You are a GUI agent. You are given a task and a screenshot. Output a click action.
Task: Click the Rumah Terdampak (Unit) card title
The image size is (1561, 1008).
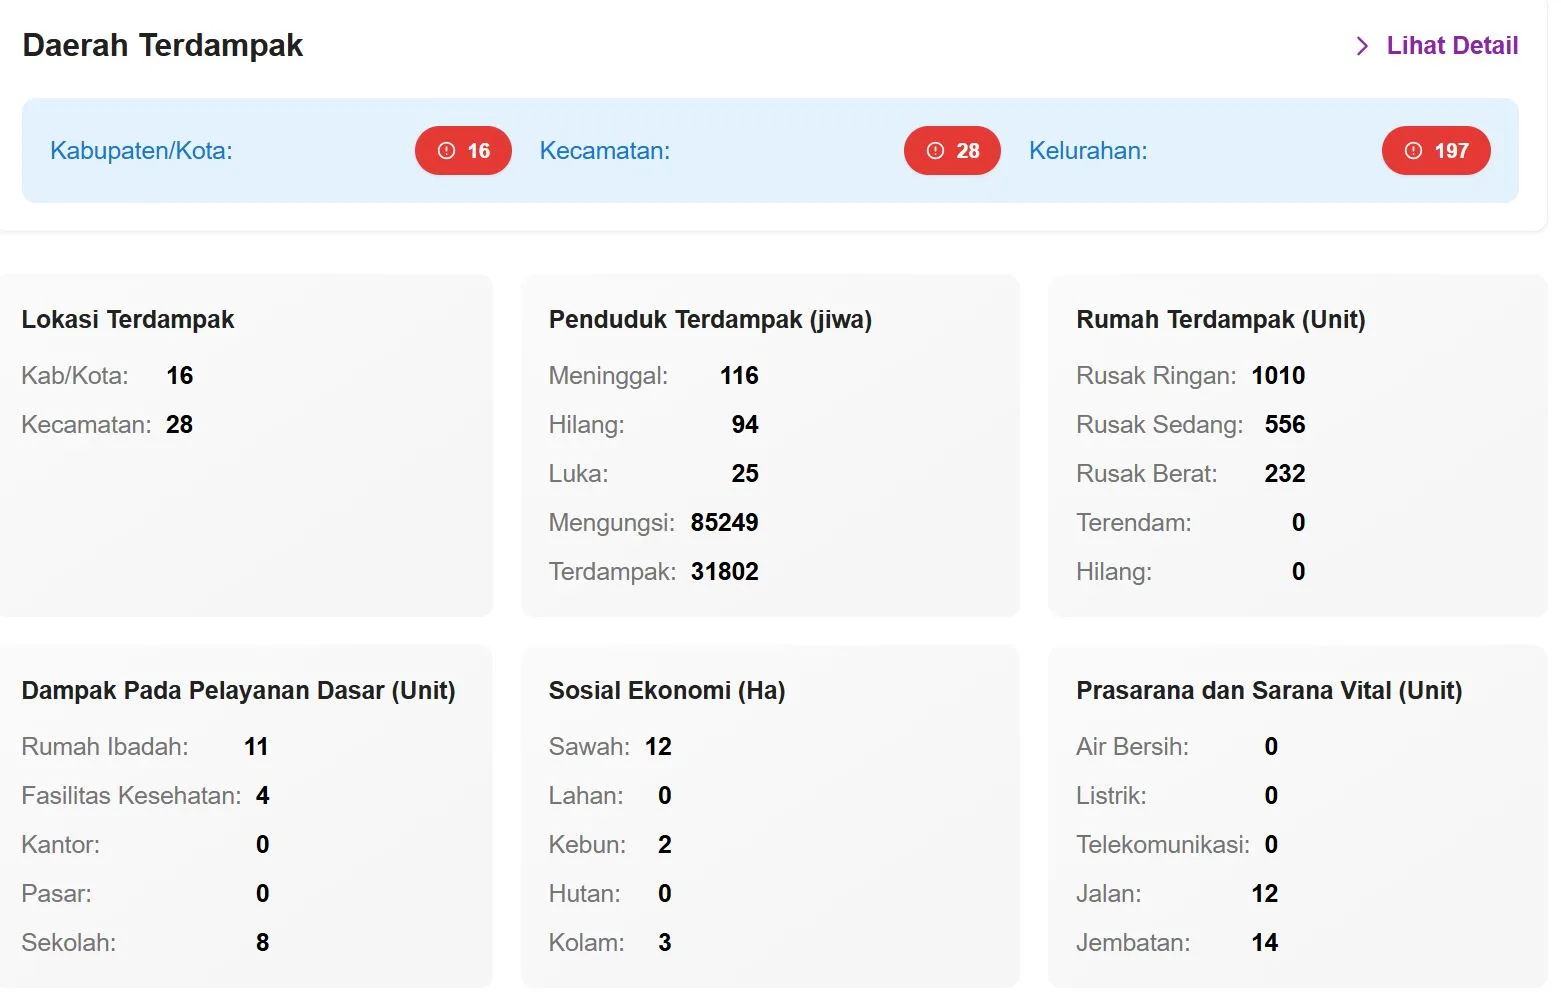click(x=1220, y=320)
